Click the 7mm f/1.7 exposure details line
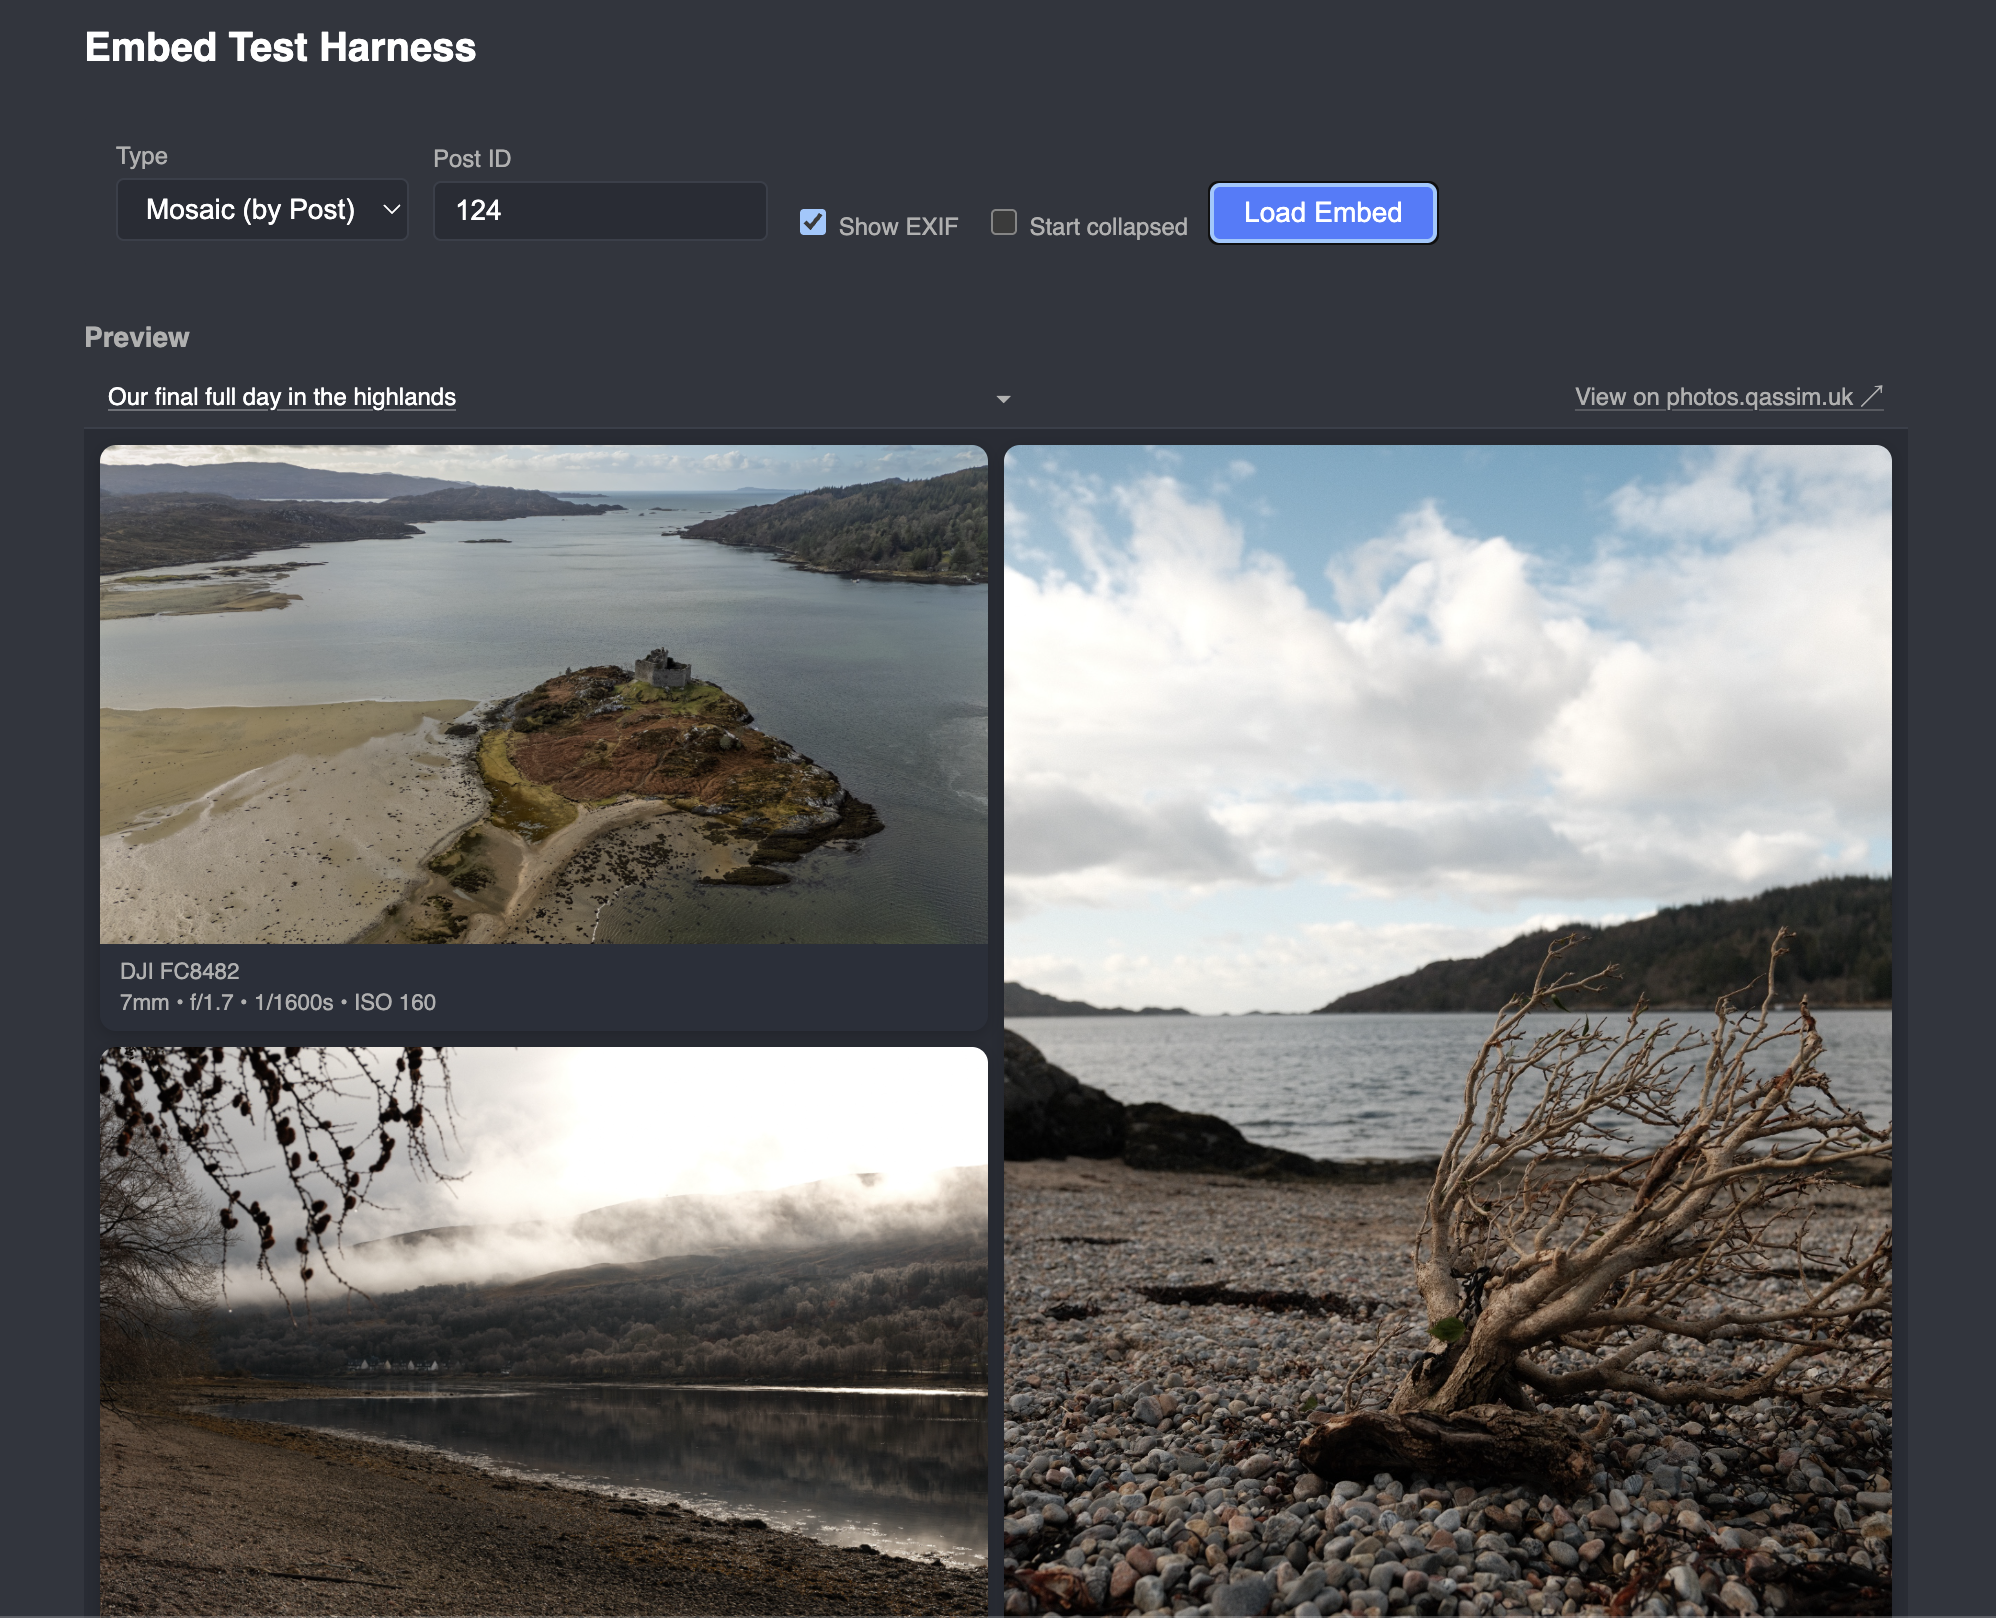Viewport: 1996px width, 1618px height. point(278,1002)
